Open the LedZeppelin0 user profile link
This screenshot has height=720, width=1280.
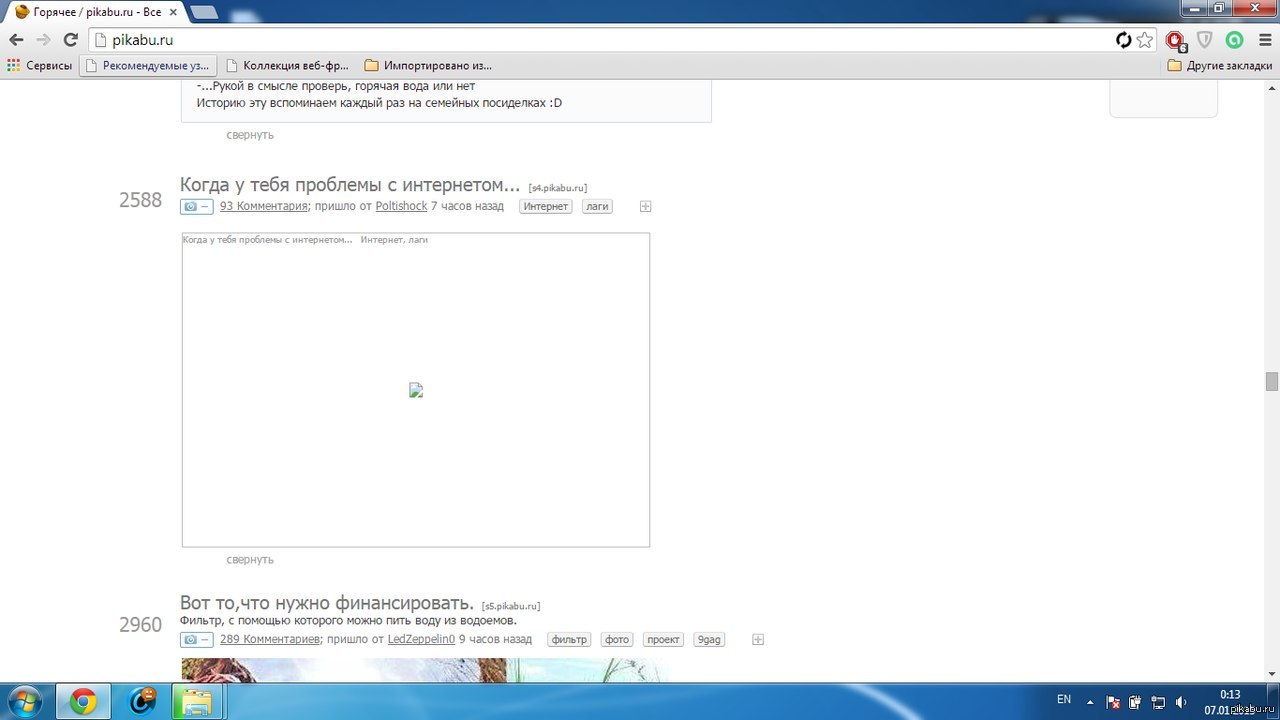(421, 639)
